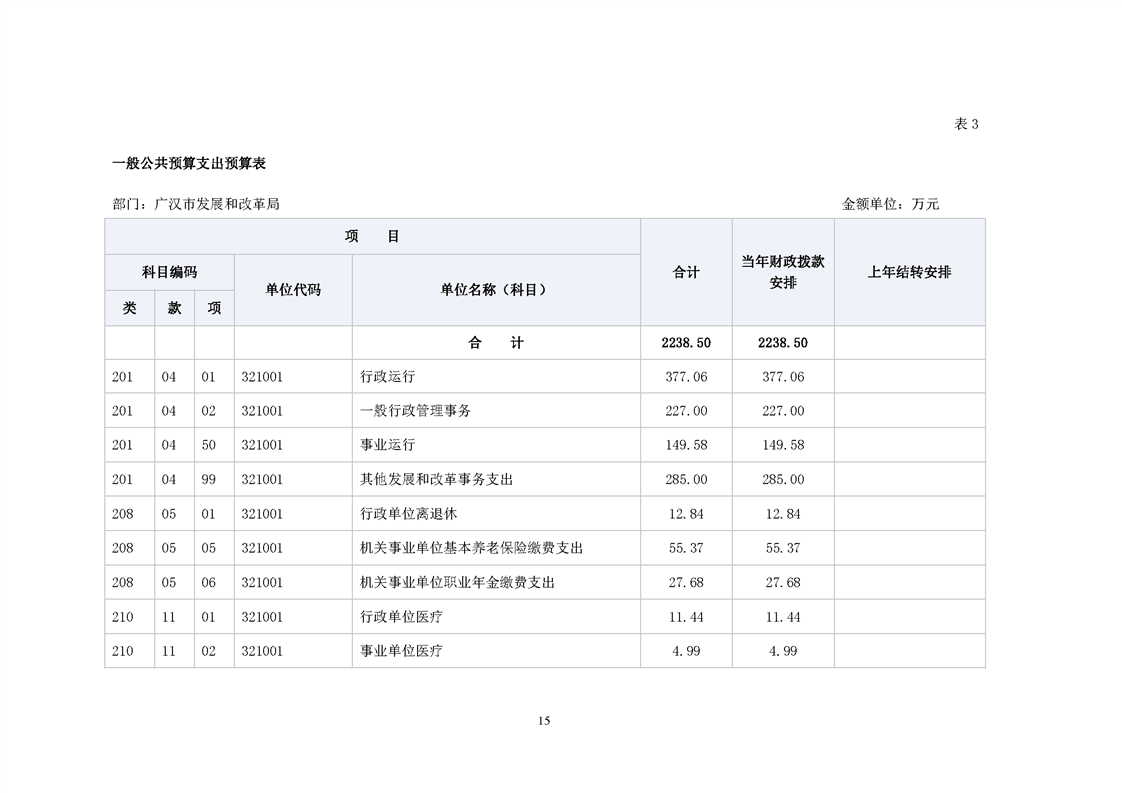The height and width of the screenshot is (793, 1122).
Task: Click the 行政单位离退休 row name
Action: (x=408, y=514)
